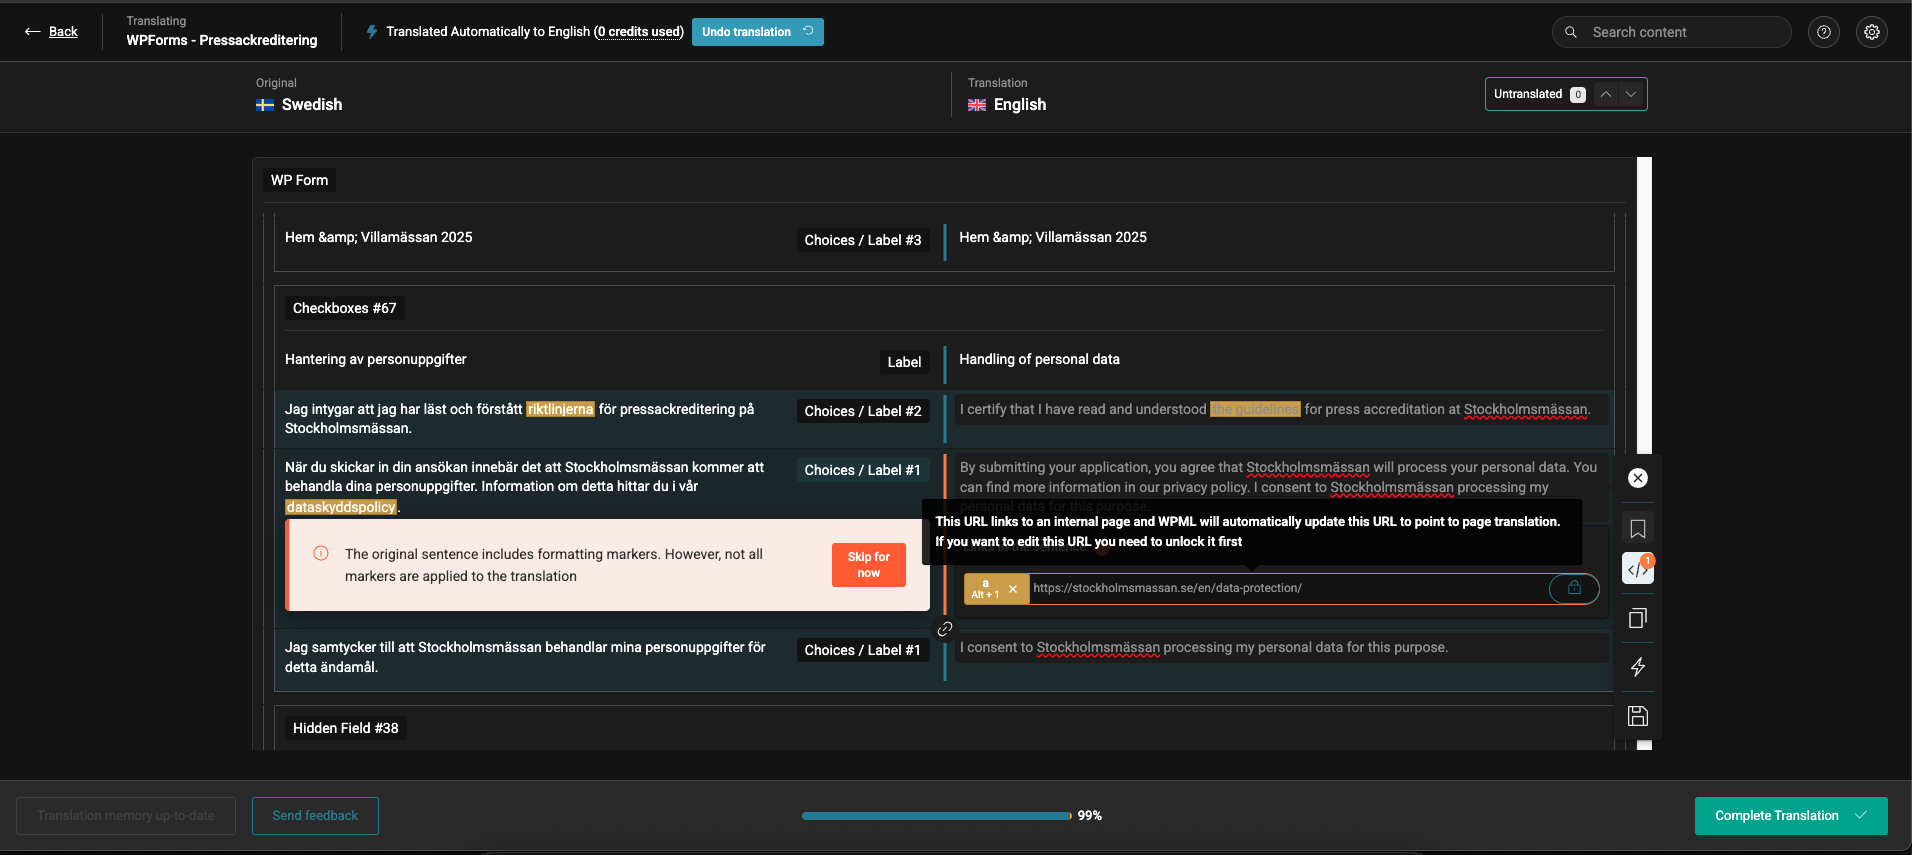Screen dimensions: 1912x855
Task: Click the 'WP Form' section header
Action: pos(299,180)
